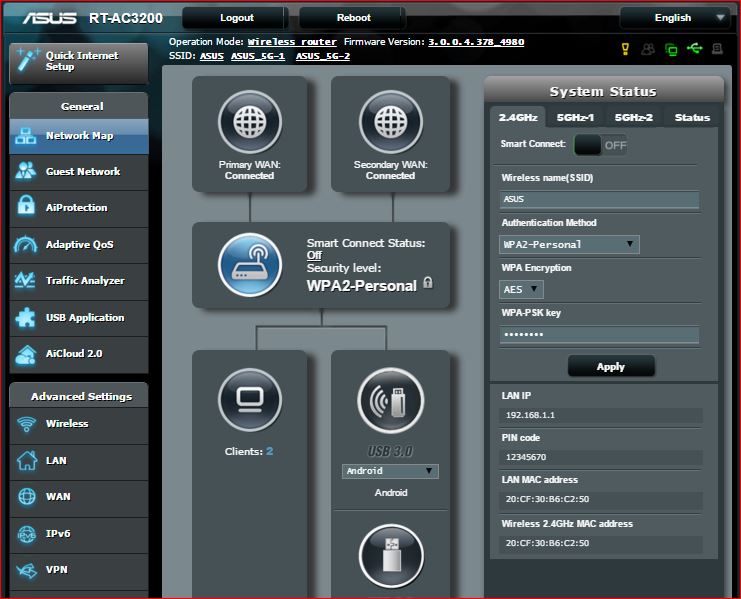
Task: Open Quick Internet Setup wizard
Action: point(78,63)
